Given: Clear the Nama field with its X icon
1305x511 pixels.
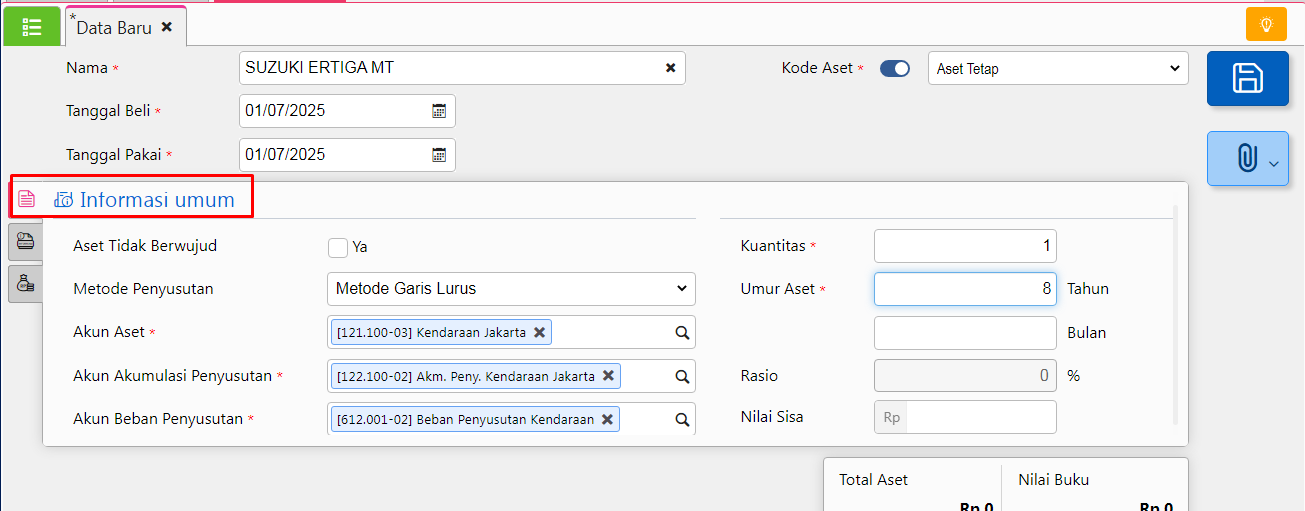Looking at the screenshot, I should [670, 68].
